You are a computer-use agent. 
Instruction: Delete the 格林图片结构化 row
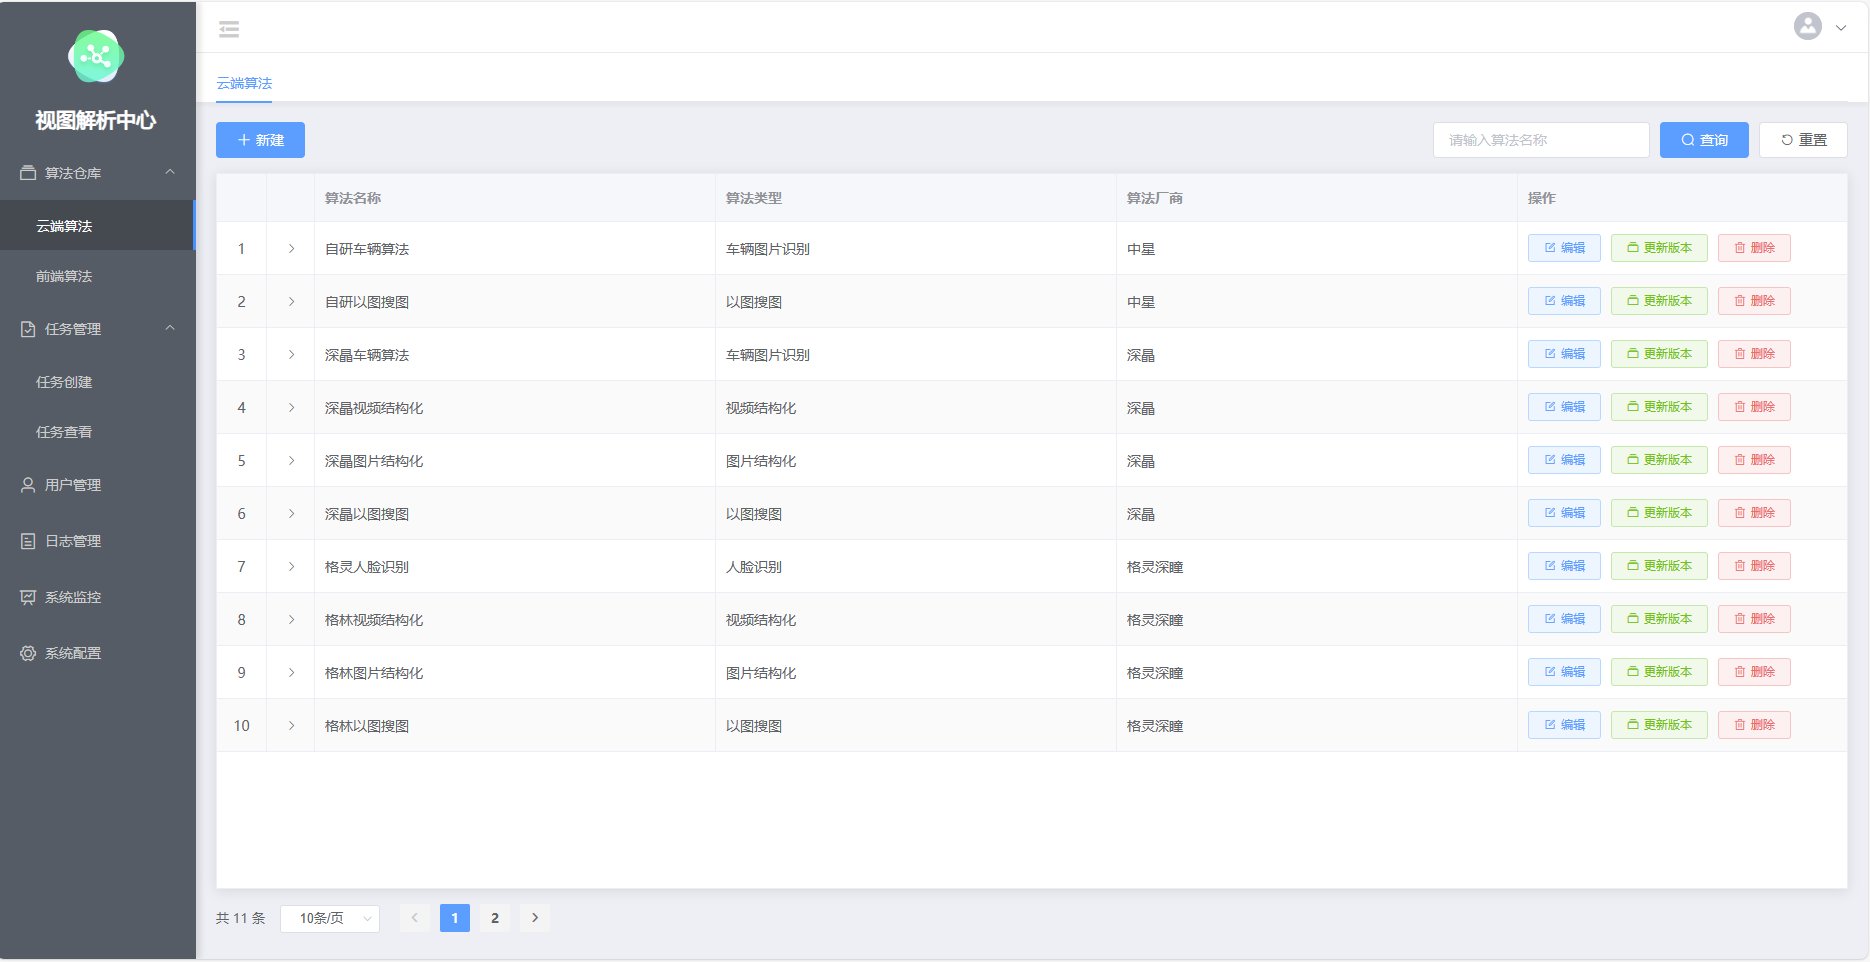coord(1754,672)
